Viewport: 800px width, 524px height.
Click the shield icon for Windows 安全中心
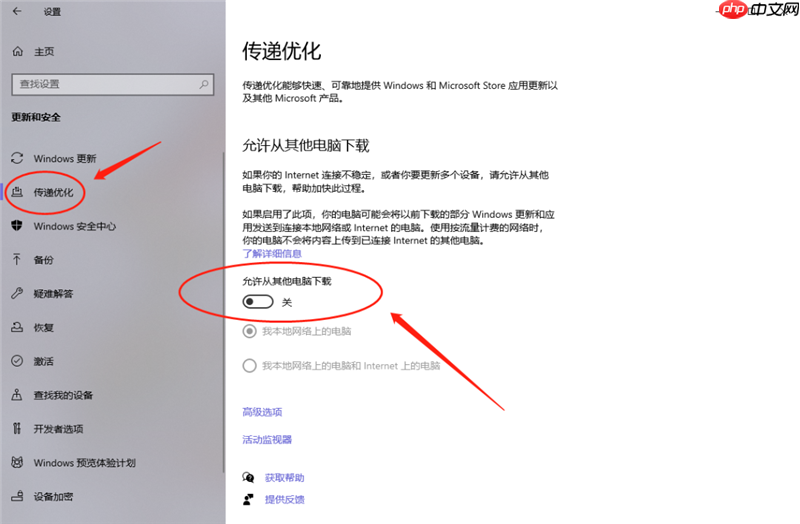point(17,226)
